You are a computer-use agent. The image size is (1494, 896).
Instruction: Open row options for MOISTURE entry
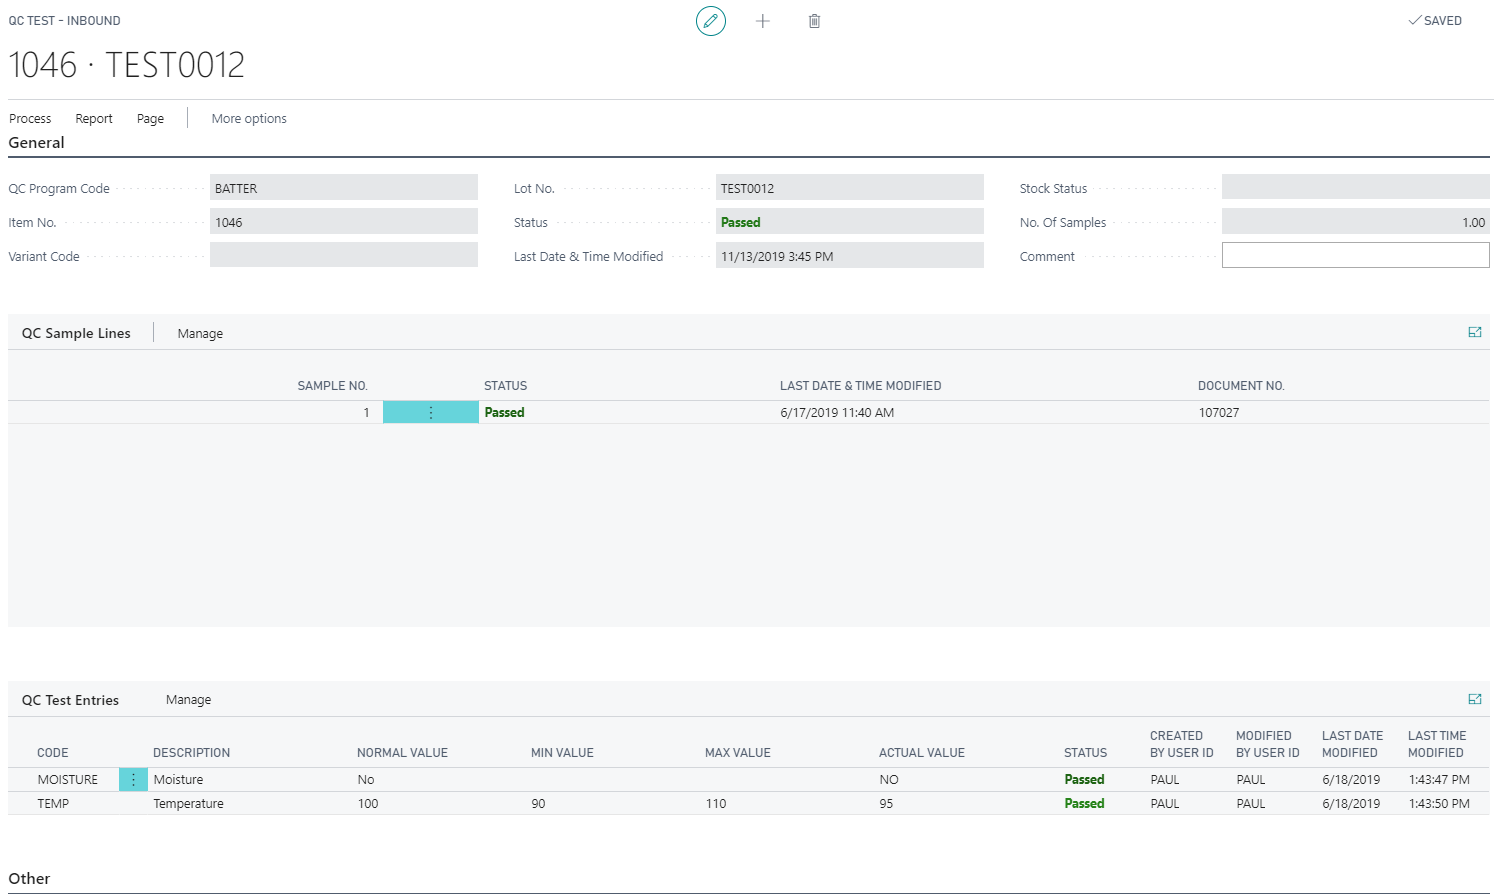[133, 780]
